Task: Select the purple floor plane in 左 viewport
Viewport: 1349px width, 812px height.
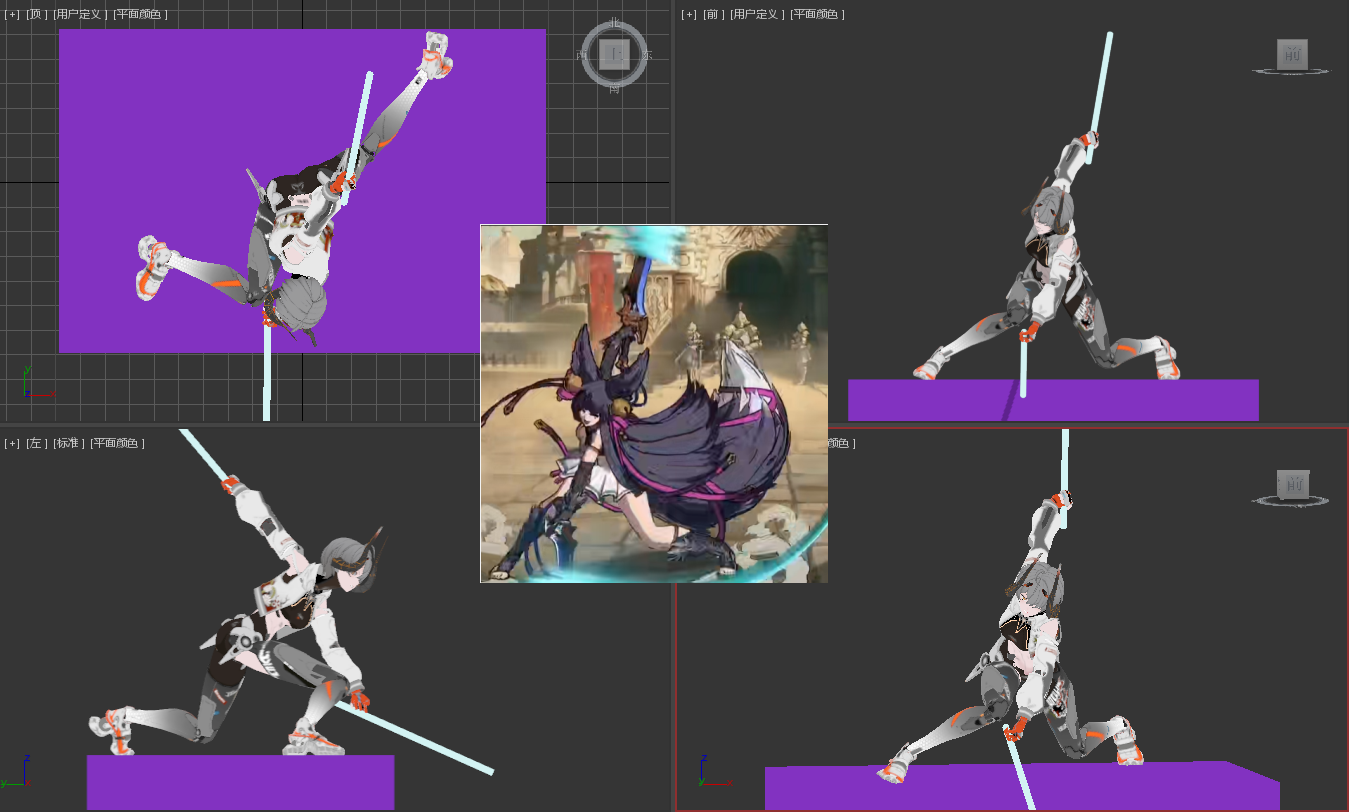Action: (240, 782)
